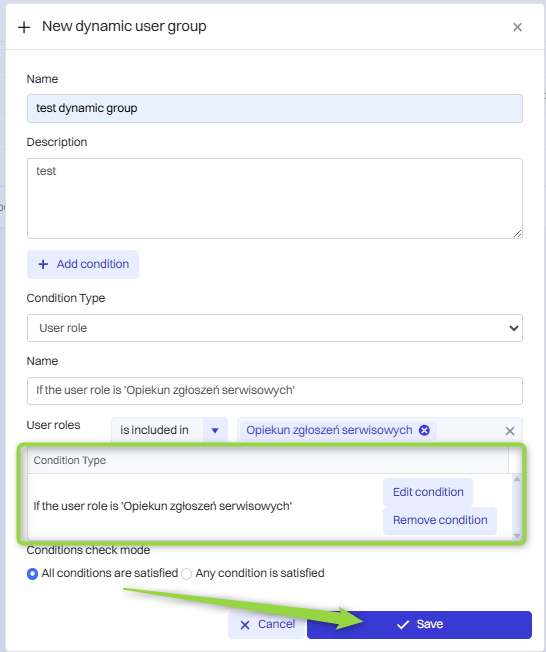Click the plus icon on Add condition

tap(43, 264)
